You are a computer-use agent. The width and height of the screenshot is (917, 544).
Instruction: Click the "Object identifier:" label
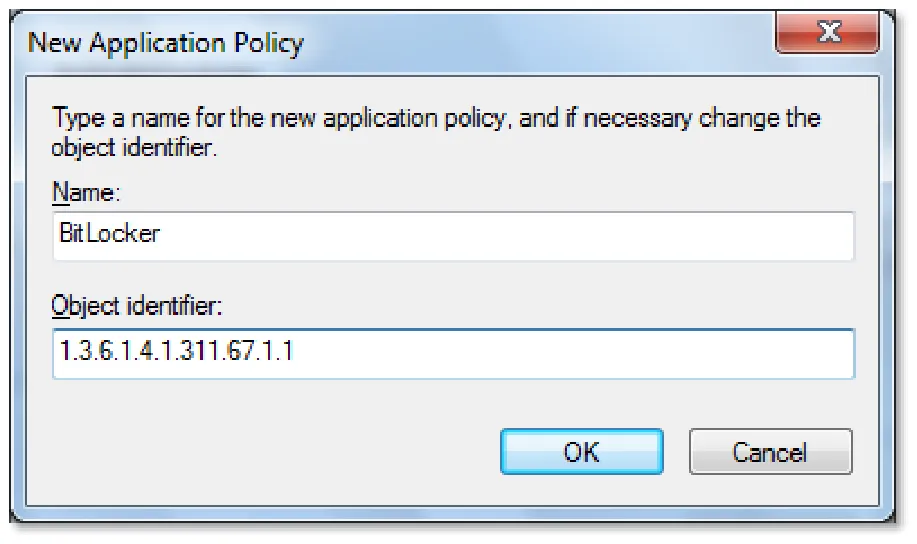pos(137,306)
